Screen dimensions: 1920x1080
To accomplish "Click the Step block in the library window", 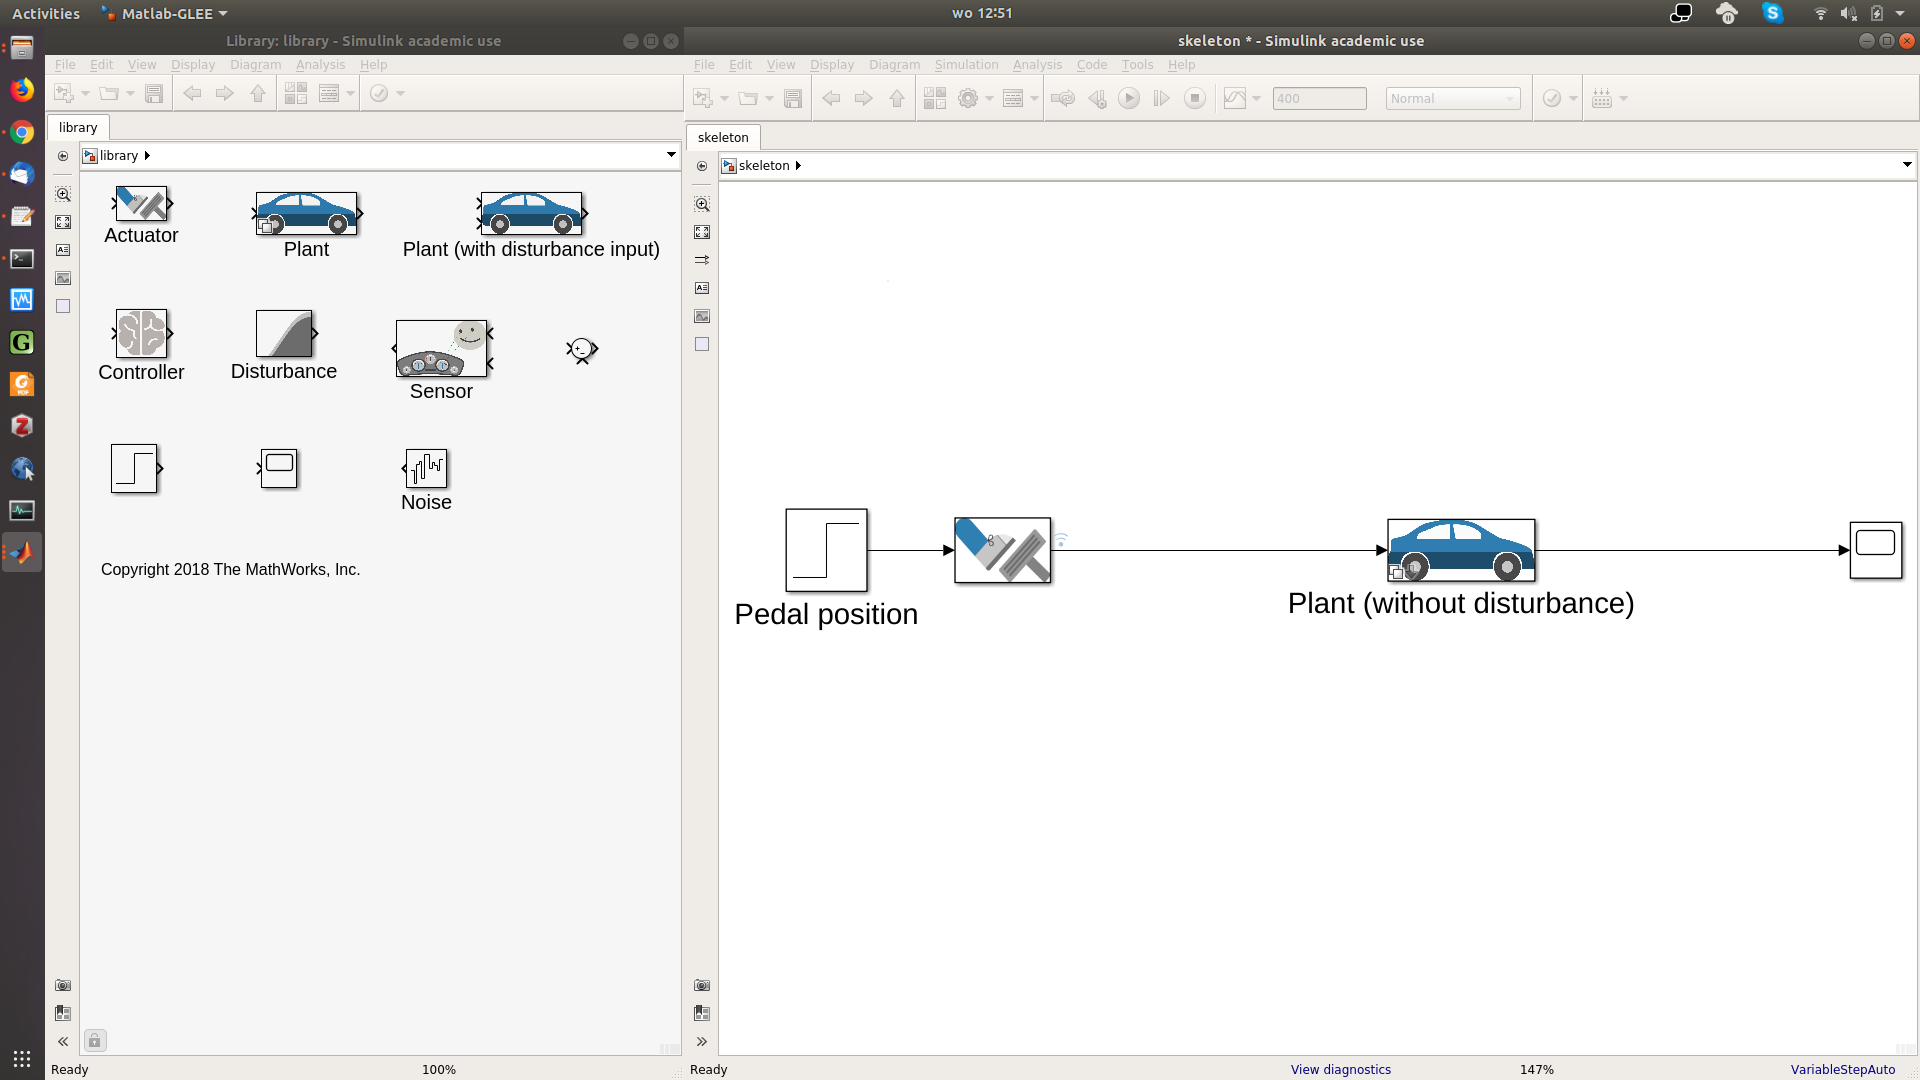I will point(134,468).
